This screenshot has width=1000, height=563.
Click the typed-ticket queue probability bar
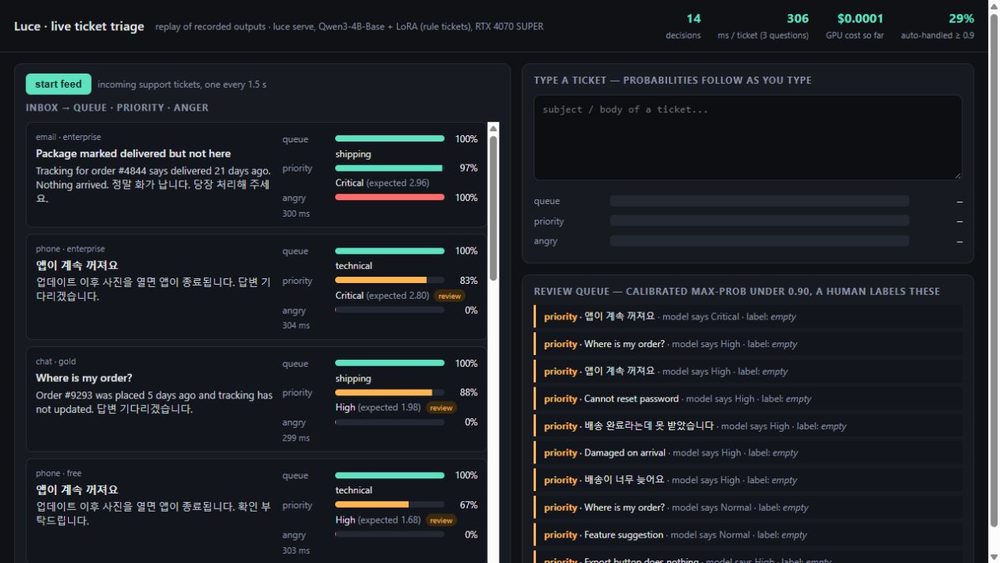click(760, 201)
